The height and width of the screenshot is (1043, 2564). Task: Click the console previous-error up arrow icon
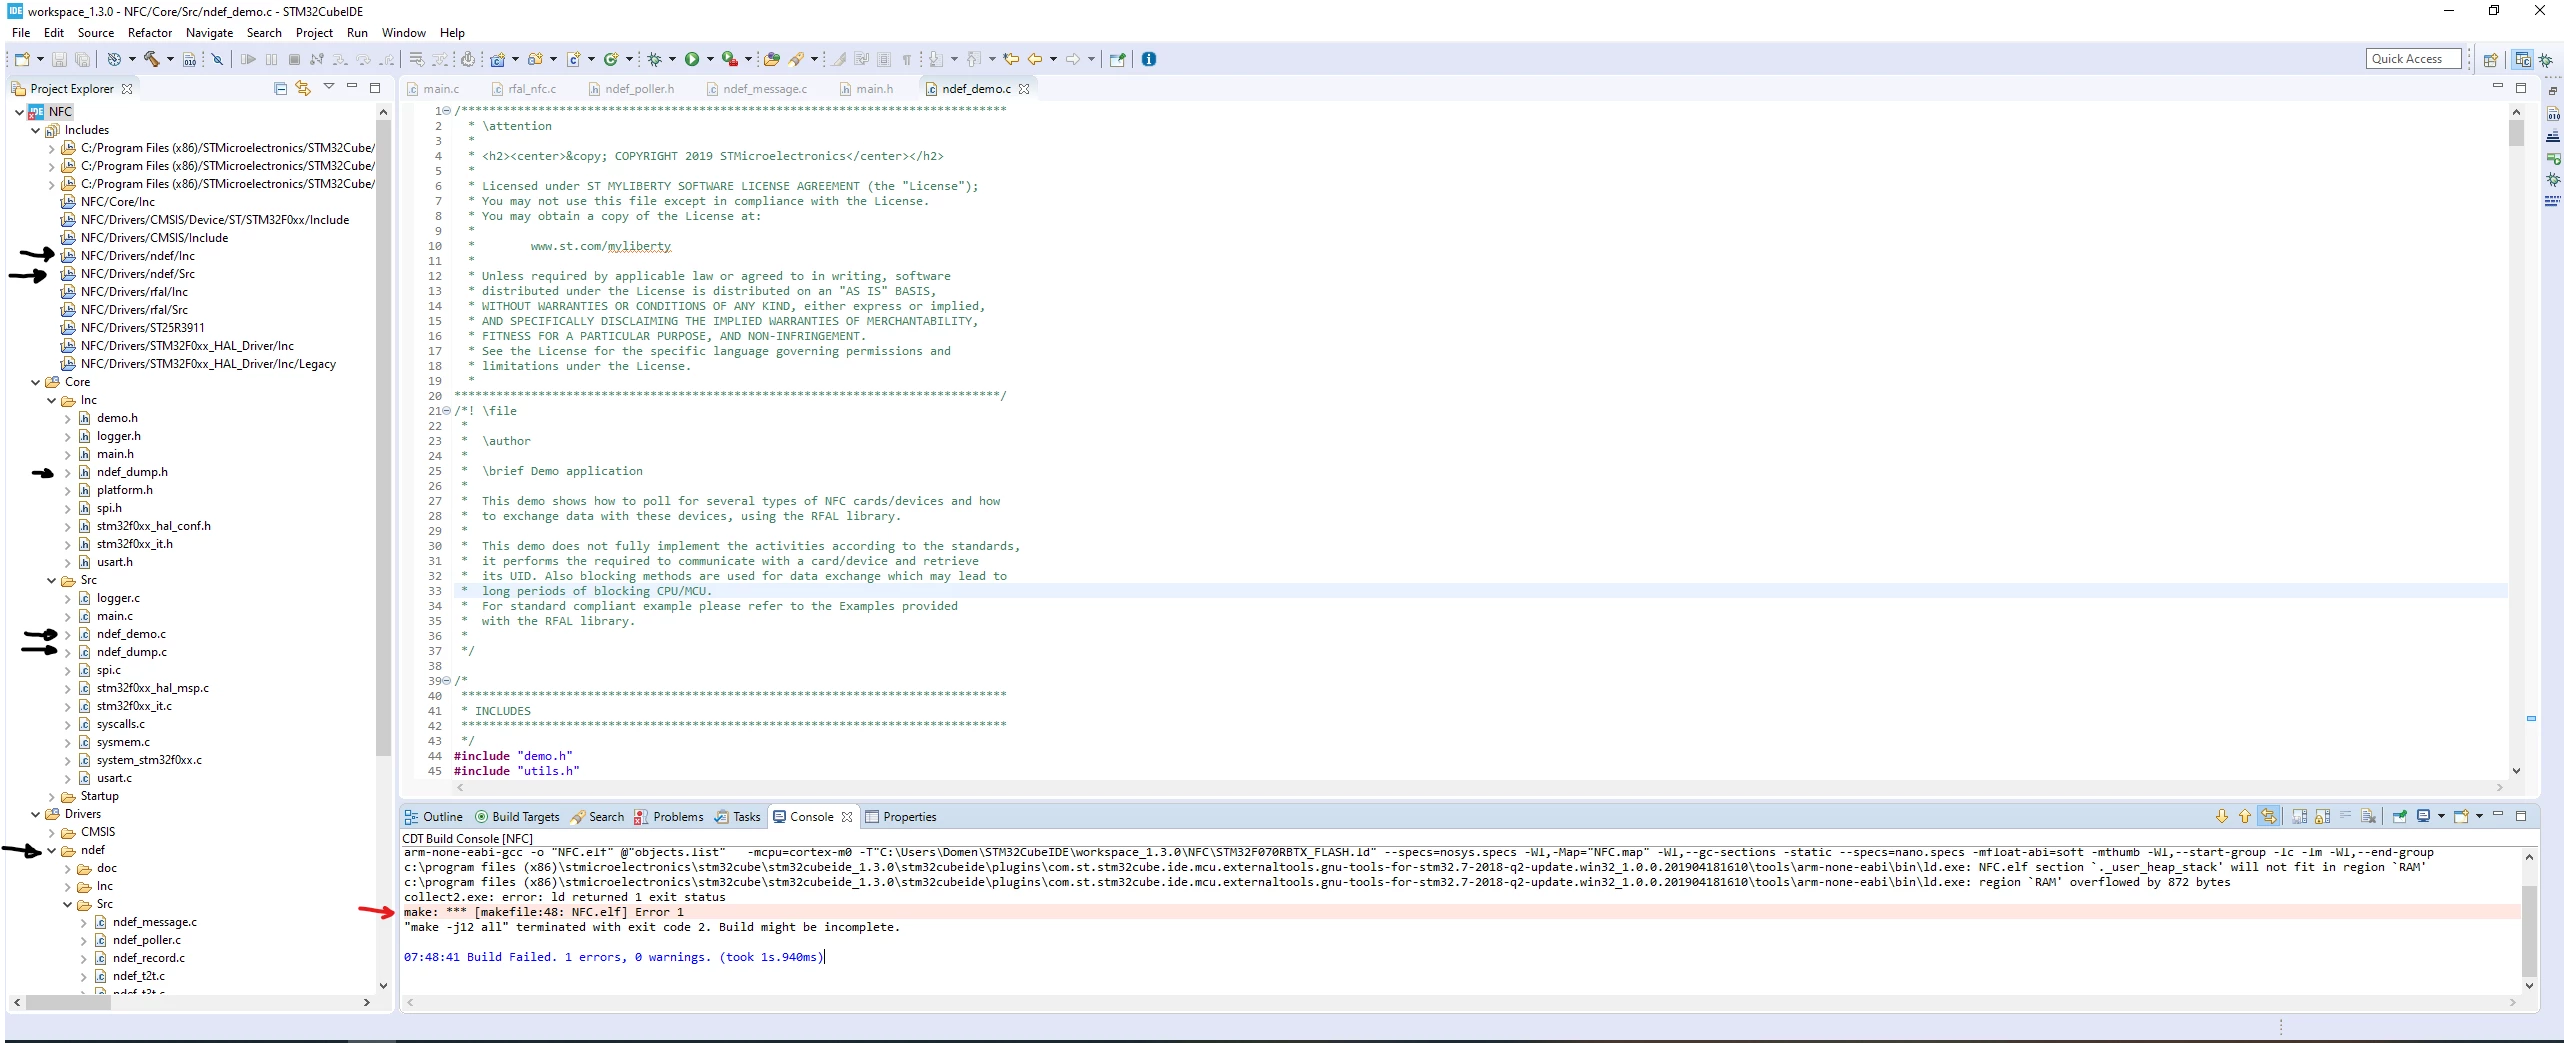pos(2245,817)
